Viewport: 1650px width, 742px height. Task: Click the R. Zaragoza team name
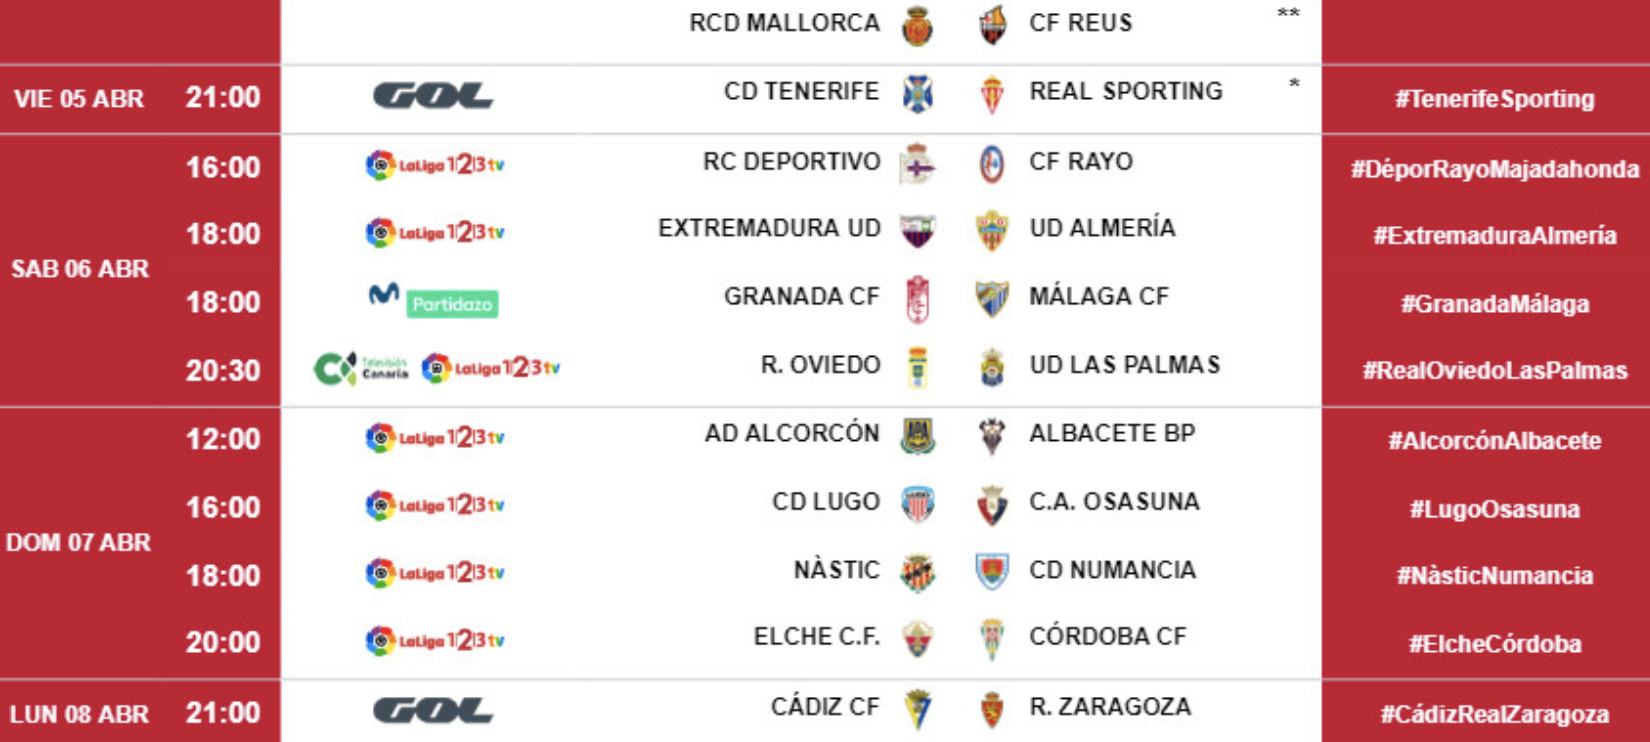1110,708
